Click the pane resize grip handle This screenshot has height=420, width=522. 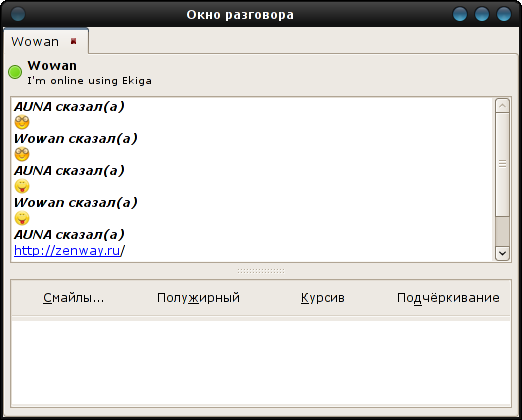point(261,271)
